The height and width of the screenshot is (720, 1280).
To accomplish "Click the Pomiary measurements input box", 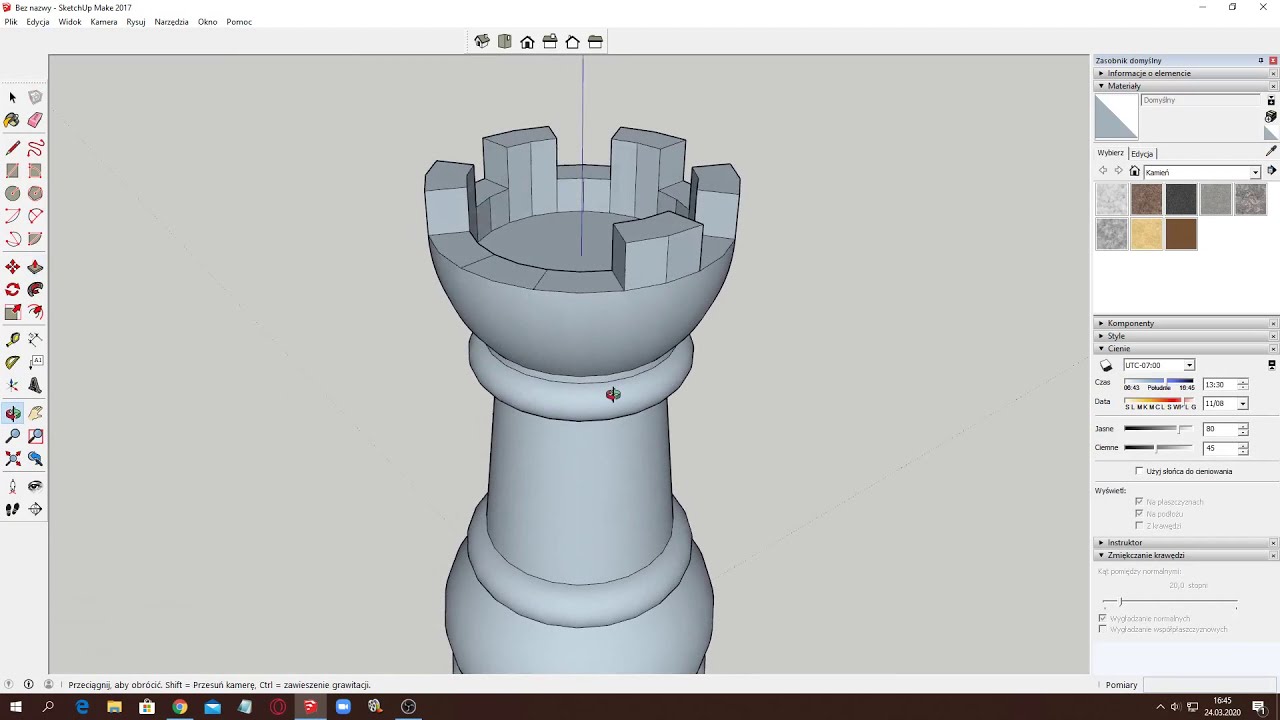I will click(x=1210, y=685).
